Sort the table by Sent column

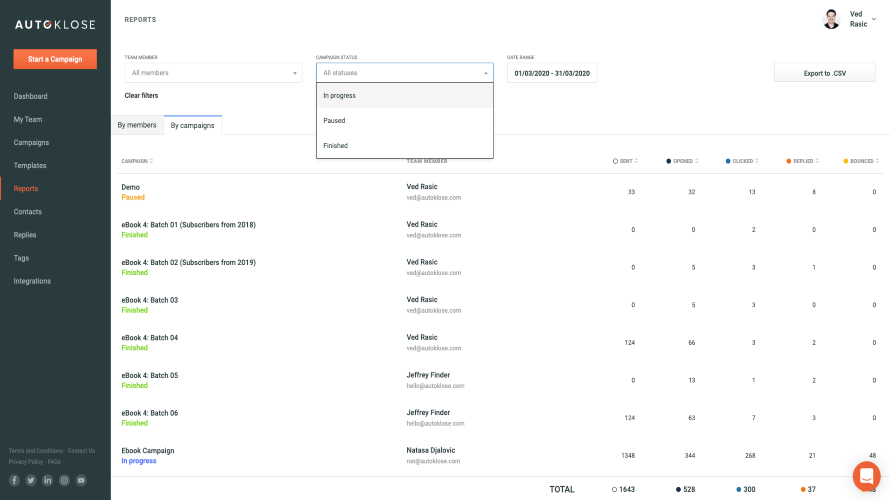[x=626, y=161]
